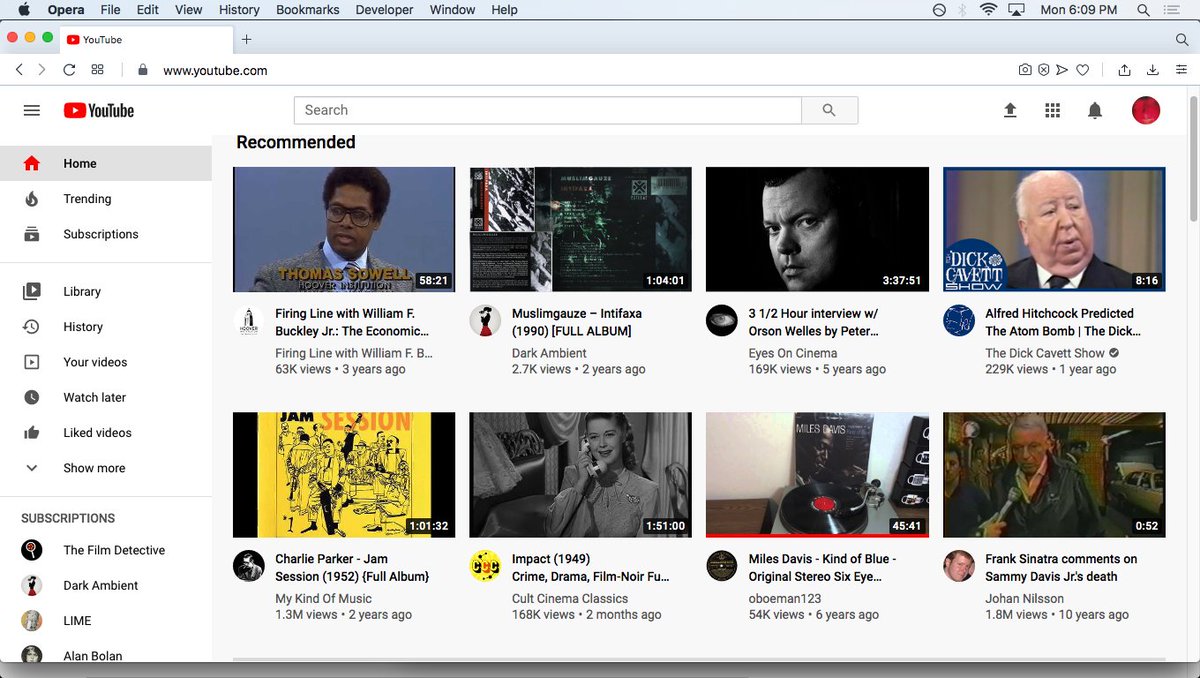Click the Opera downloads arrow icon
Screen dimensions: 1200x678
pos(1152,70)
